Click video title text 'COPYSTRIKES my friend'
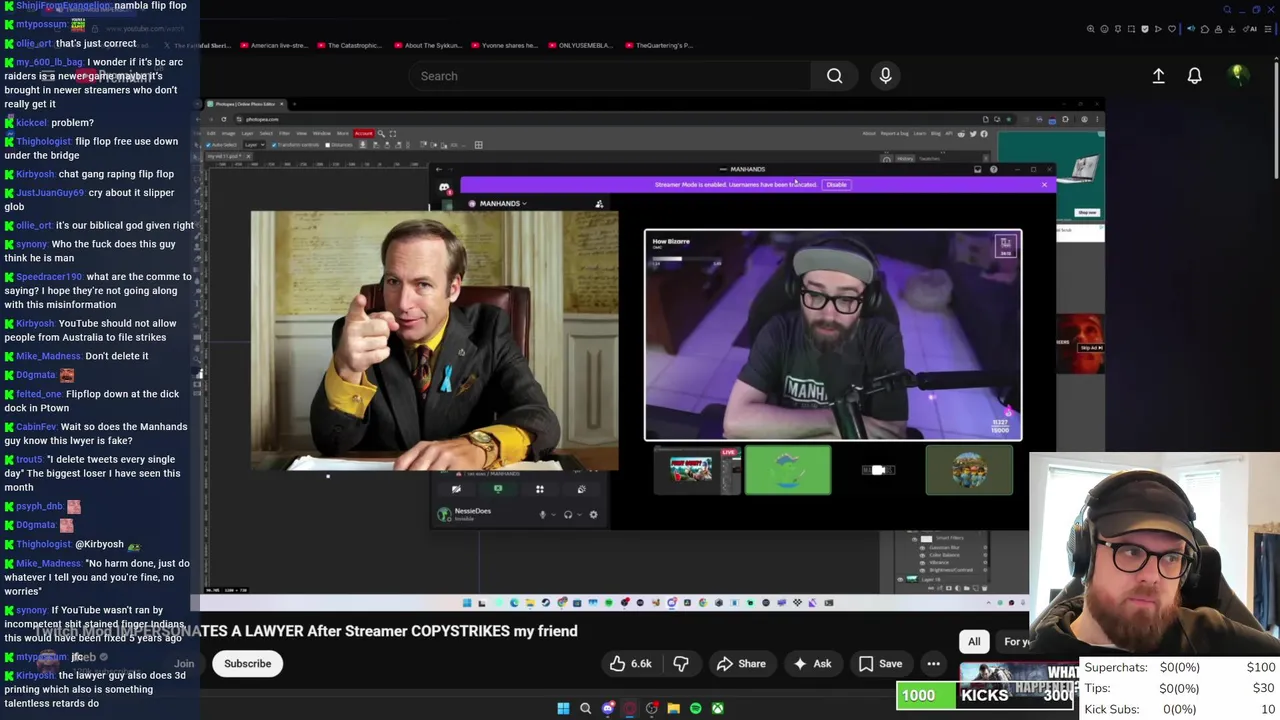1280x720 pixels. click(x=494, y=631)
